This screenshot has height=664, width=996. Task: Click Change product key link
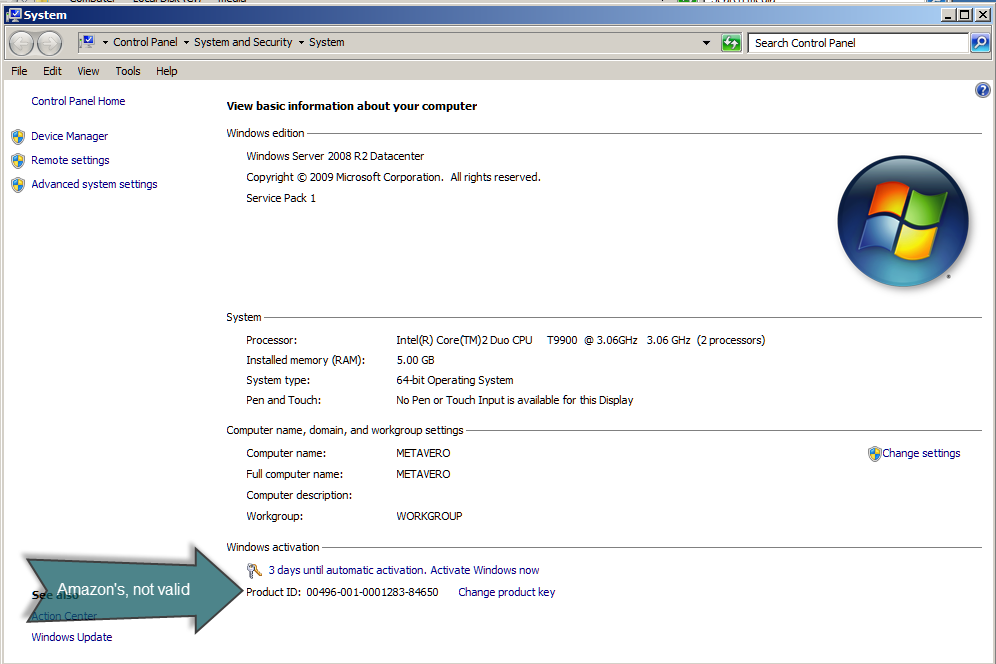click(x=506, y=592)
